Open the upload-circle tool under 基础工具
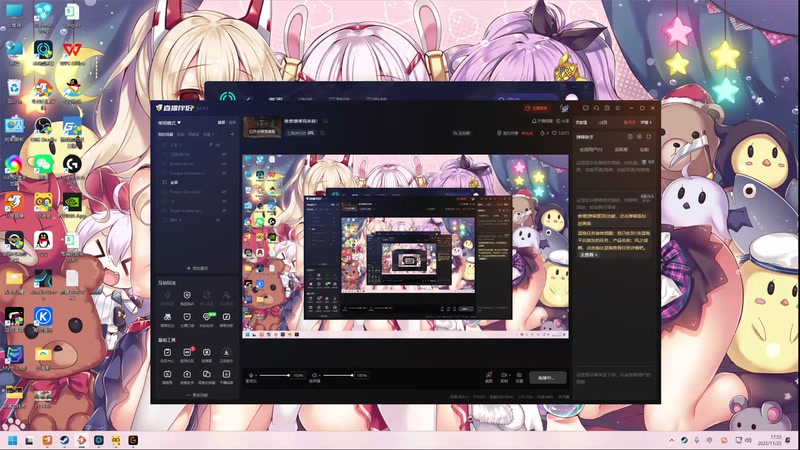Image resolution: width=800 pixels, height=450 pixels. click(x=187, y=374)
